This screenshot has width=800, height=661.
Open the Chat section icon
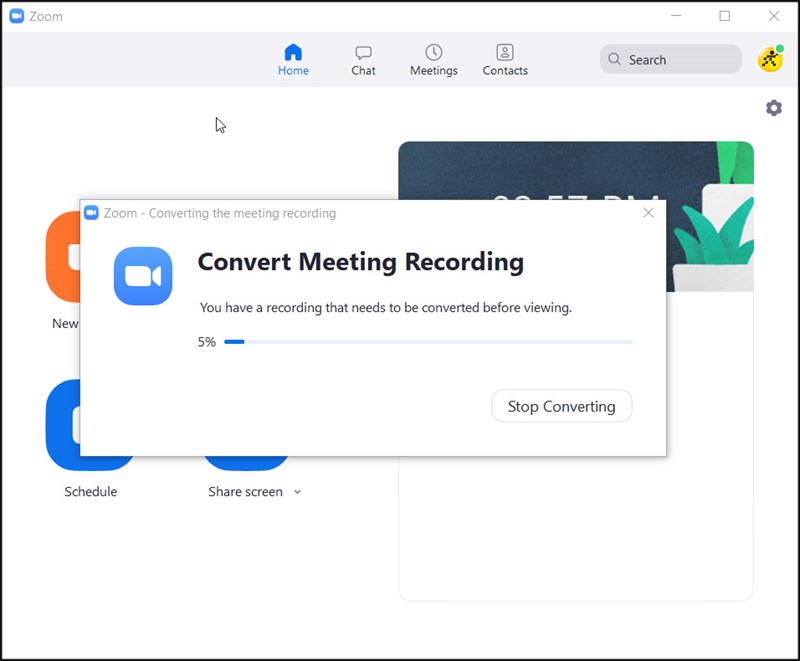(362, 52)
